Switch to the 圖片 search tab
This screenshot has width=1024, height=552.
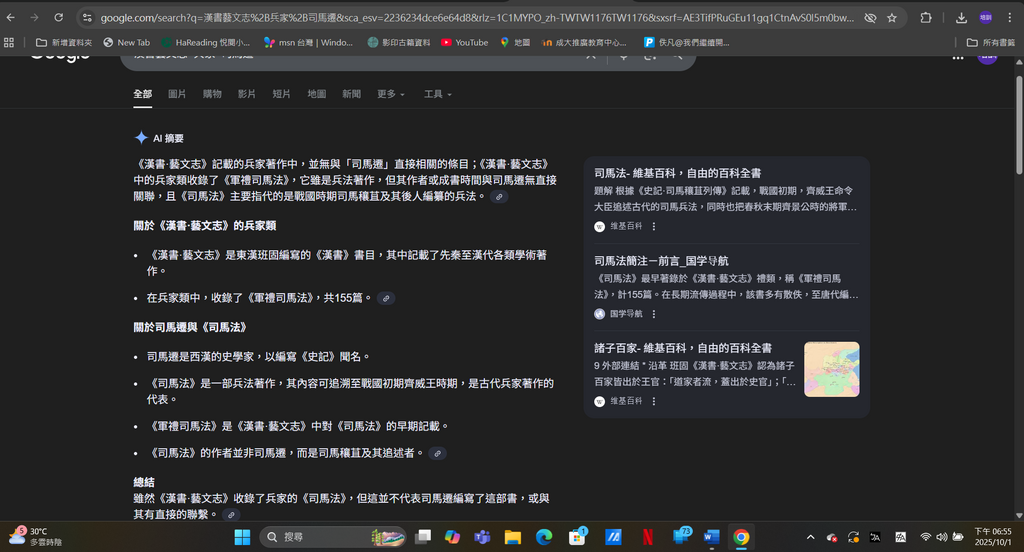tap(177, 94)
